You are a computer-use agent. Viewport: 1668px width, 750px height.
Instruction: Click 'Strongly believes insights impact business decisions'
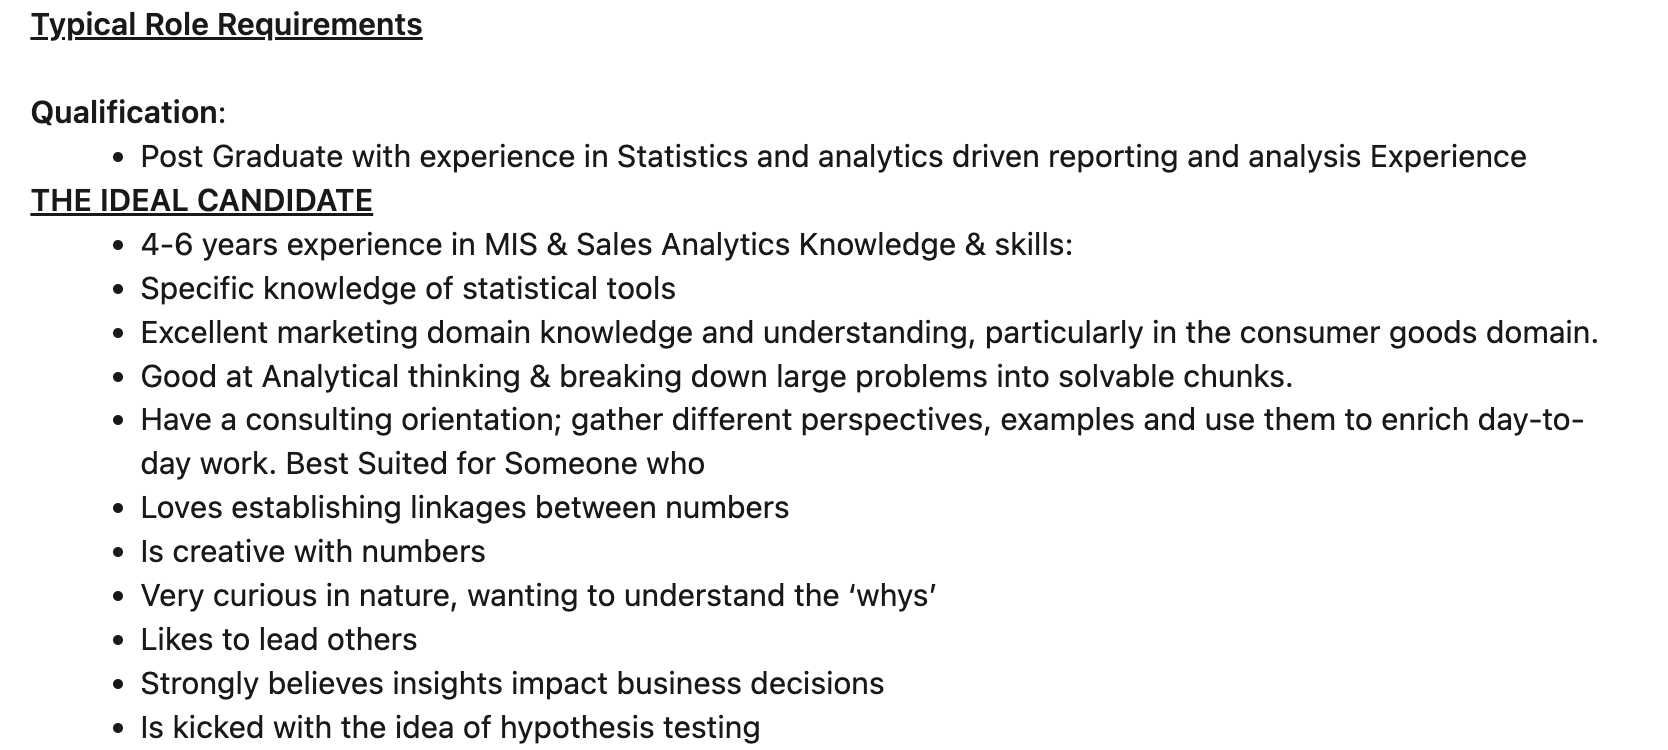512,683
